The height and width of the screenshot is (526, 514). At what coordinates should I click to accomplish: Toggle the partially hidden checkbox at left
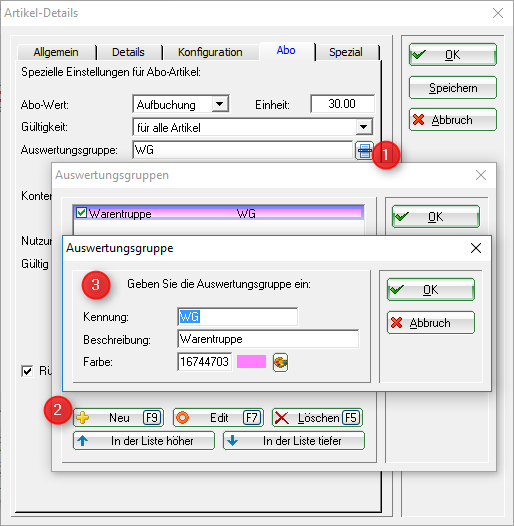27,371
